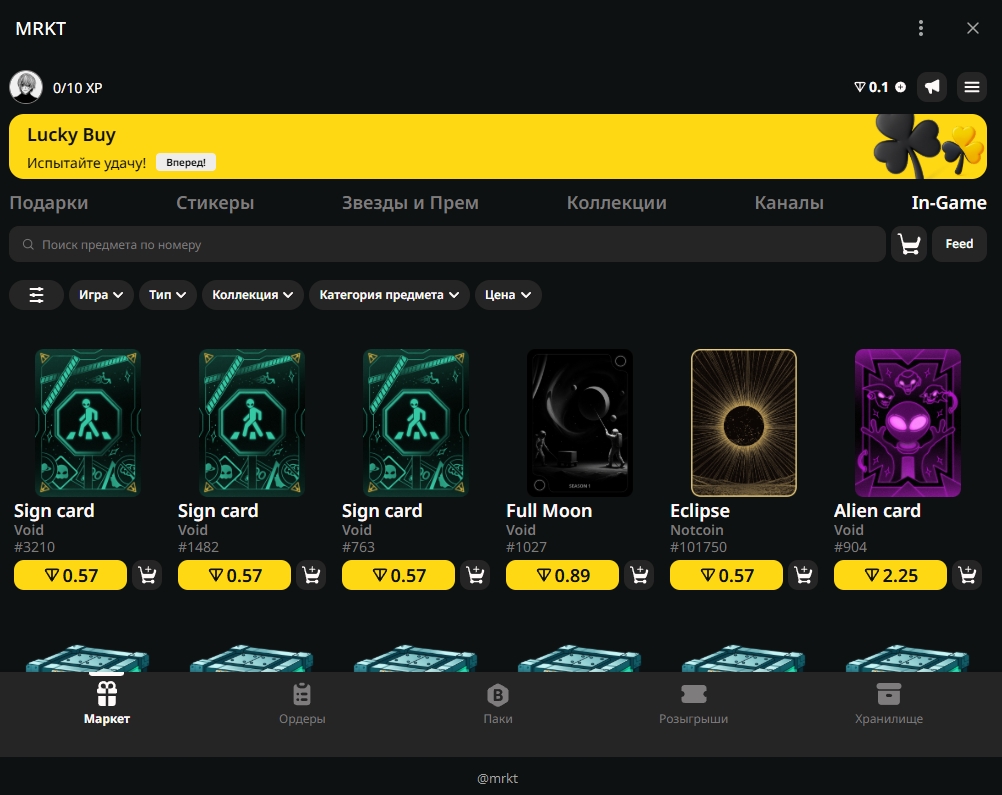Click the megaphone announcements icon
This screenshot has height=795, width=1002.
pyautogui.click(x=932, y=87)
